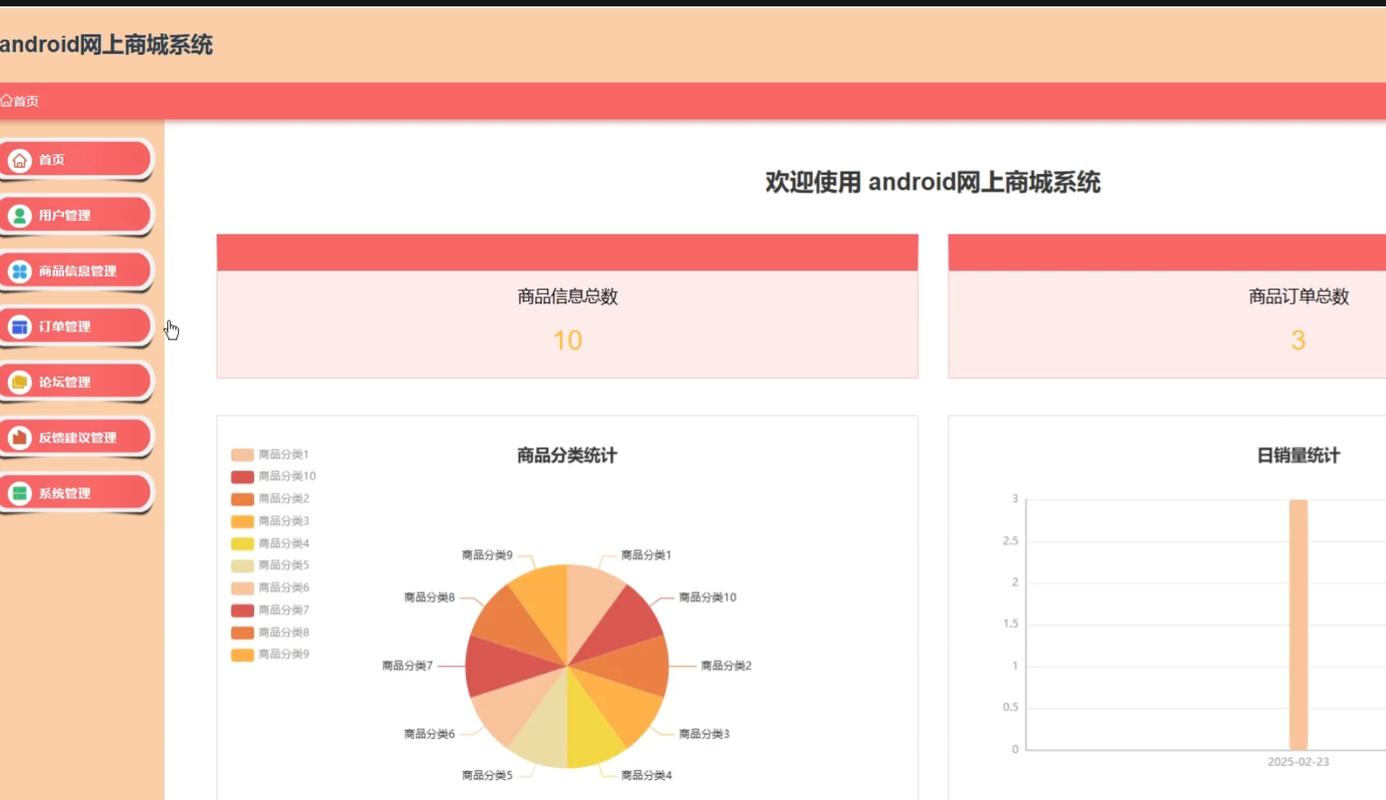Click the blue window icon beside 订单管理
Screen dimensions: 1386x800
pos(20,326)
